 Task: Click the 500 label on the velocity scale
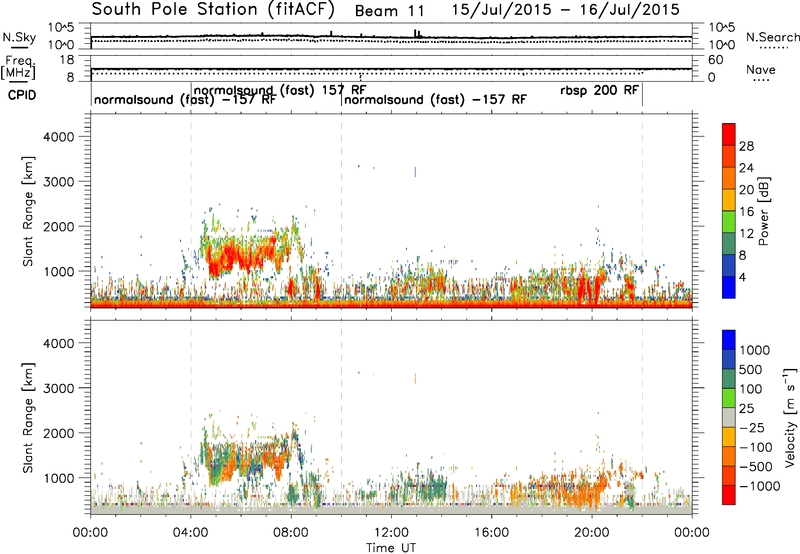point(751,369)
